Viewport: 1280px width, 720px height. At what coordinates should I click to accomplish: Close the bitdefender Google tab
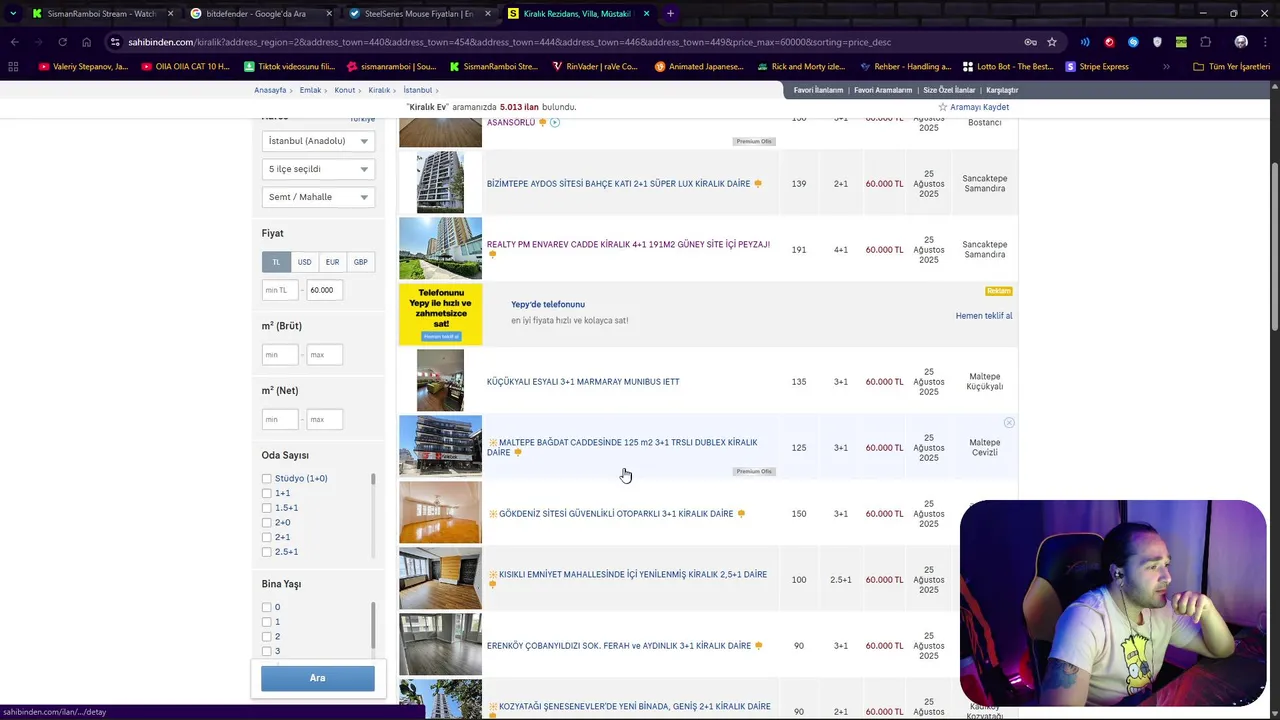click(330, 14)
